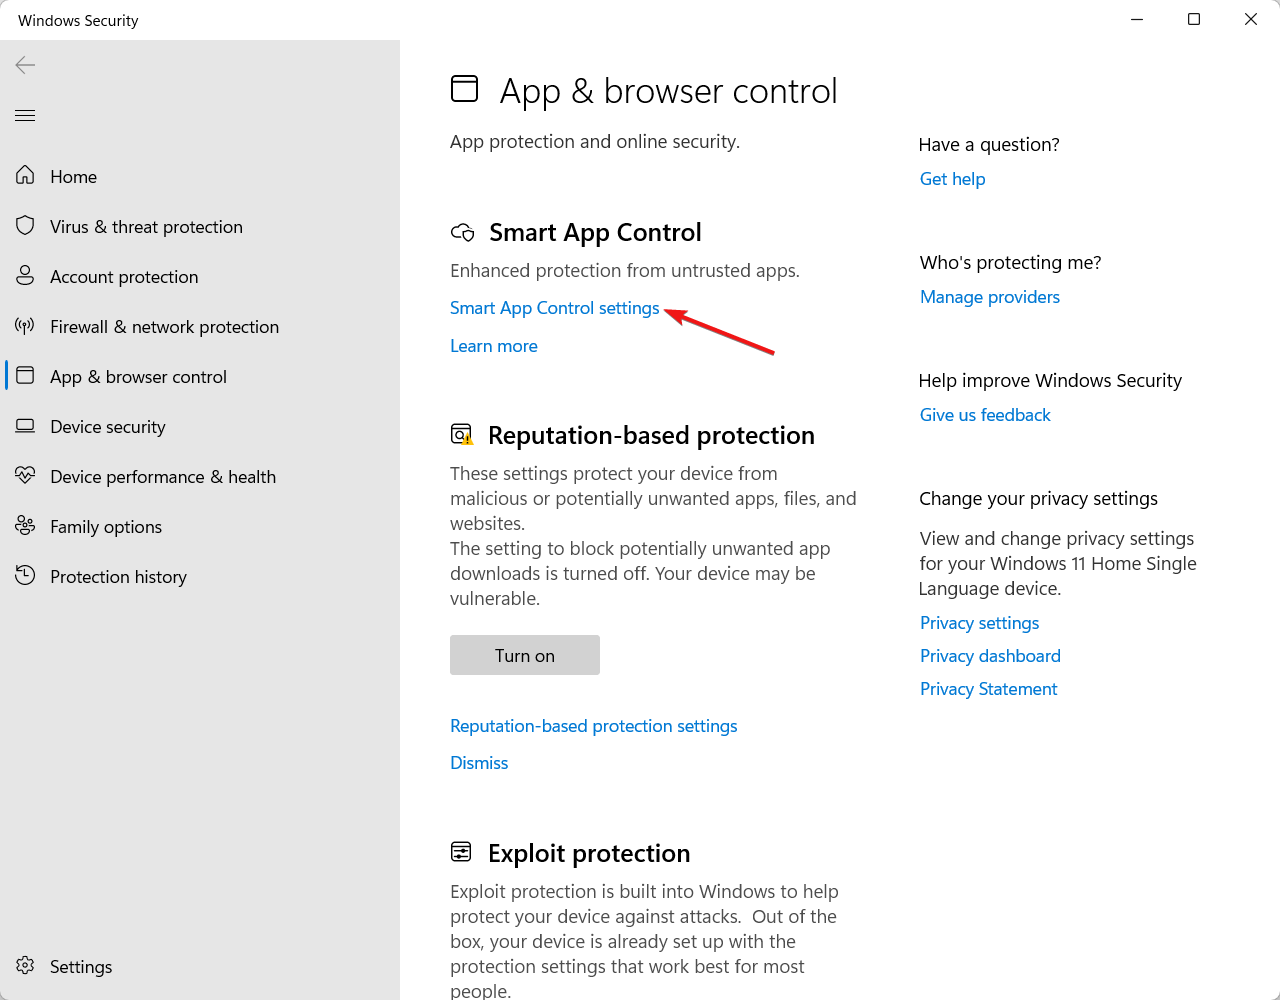Click the Settings gear icon
This screenshot has height=1000, width=1280.
(25, 966)
